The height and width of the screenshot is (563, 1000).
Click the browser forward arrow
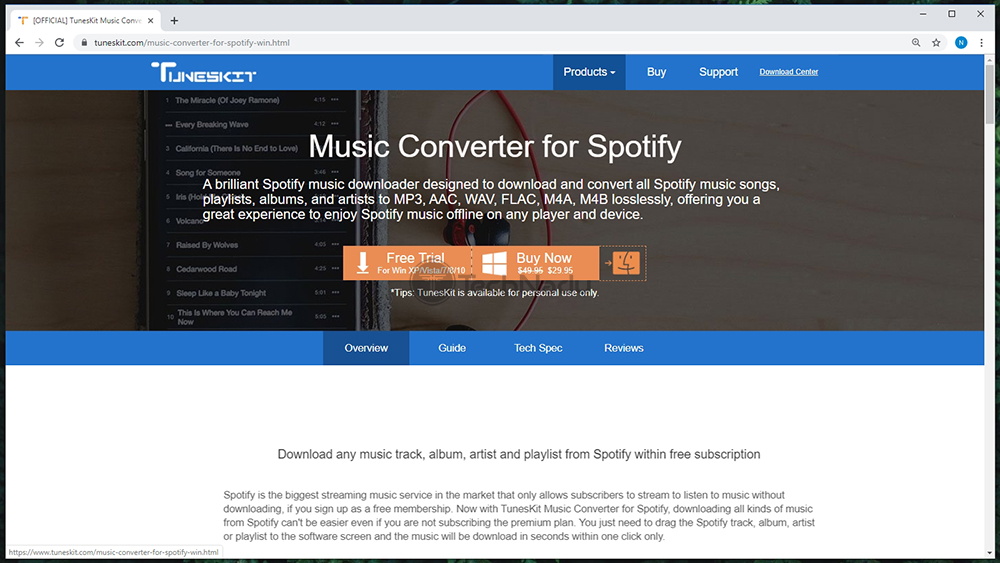click(40, 43)
